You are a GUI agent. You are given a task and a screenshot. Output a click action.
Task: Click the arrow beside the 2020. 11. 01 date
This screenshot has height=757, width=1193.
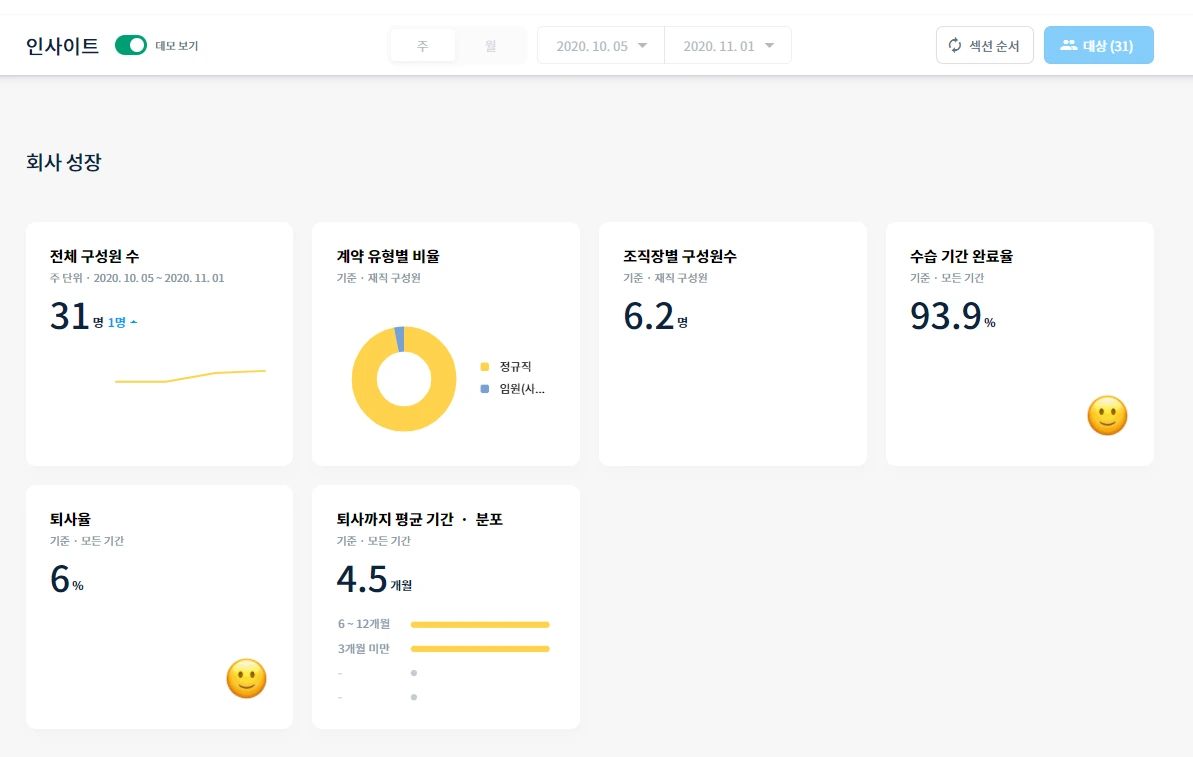pos(770,46)
